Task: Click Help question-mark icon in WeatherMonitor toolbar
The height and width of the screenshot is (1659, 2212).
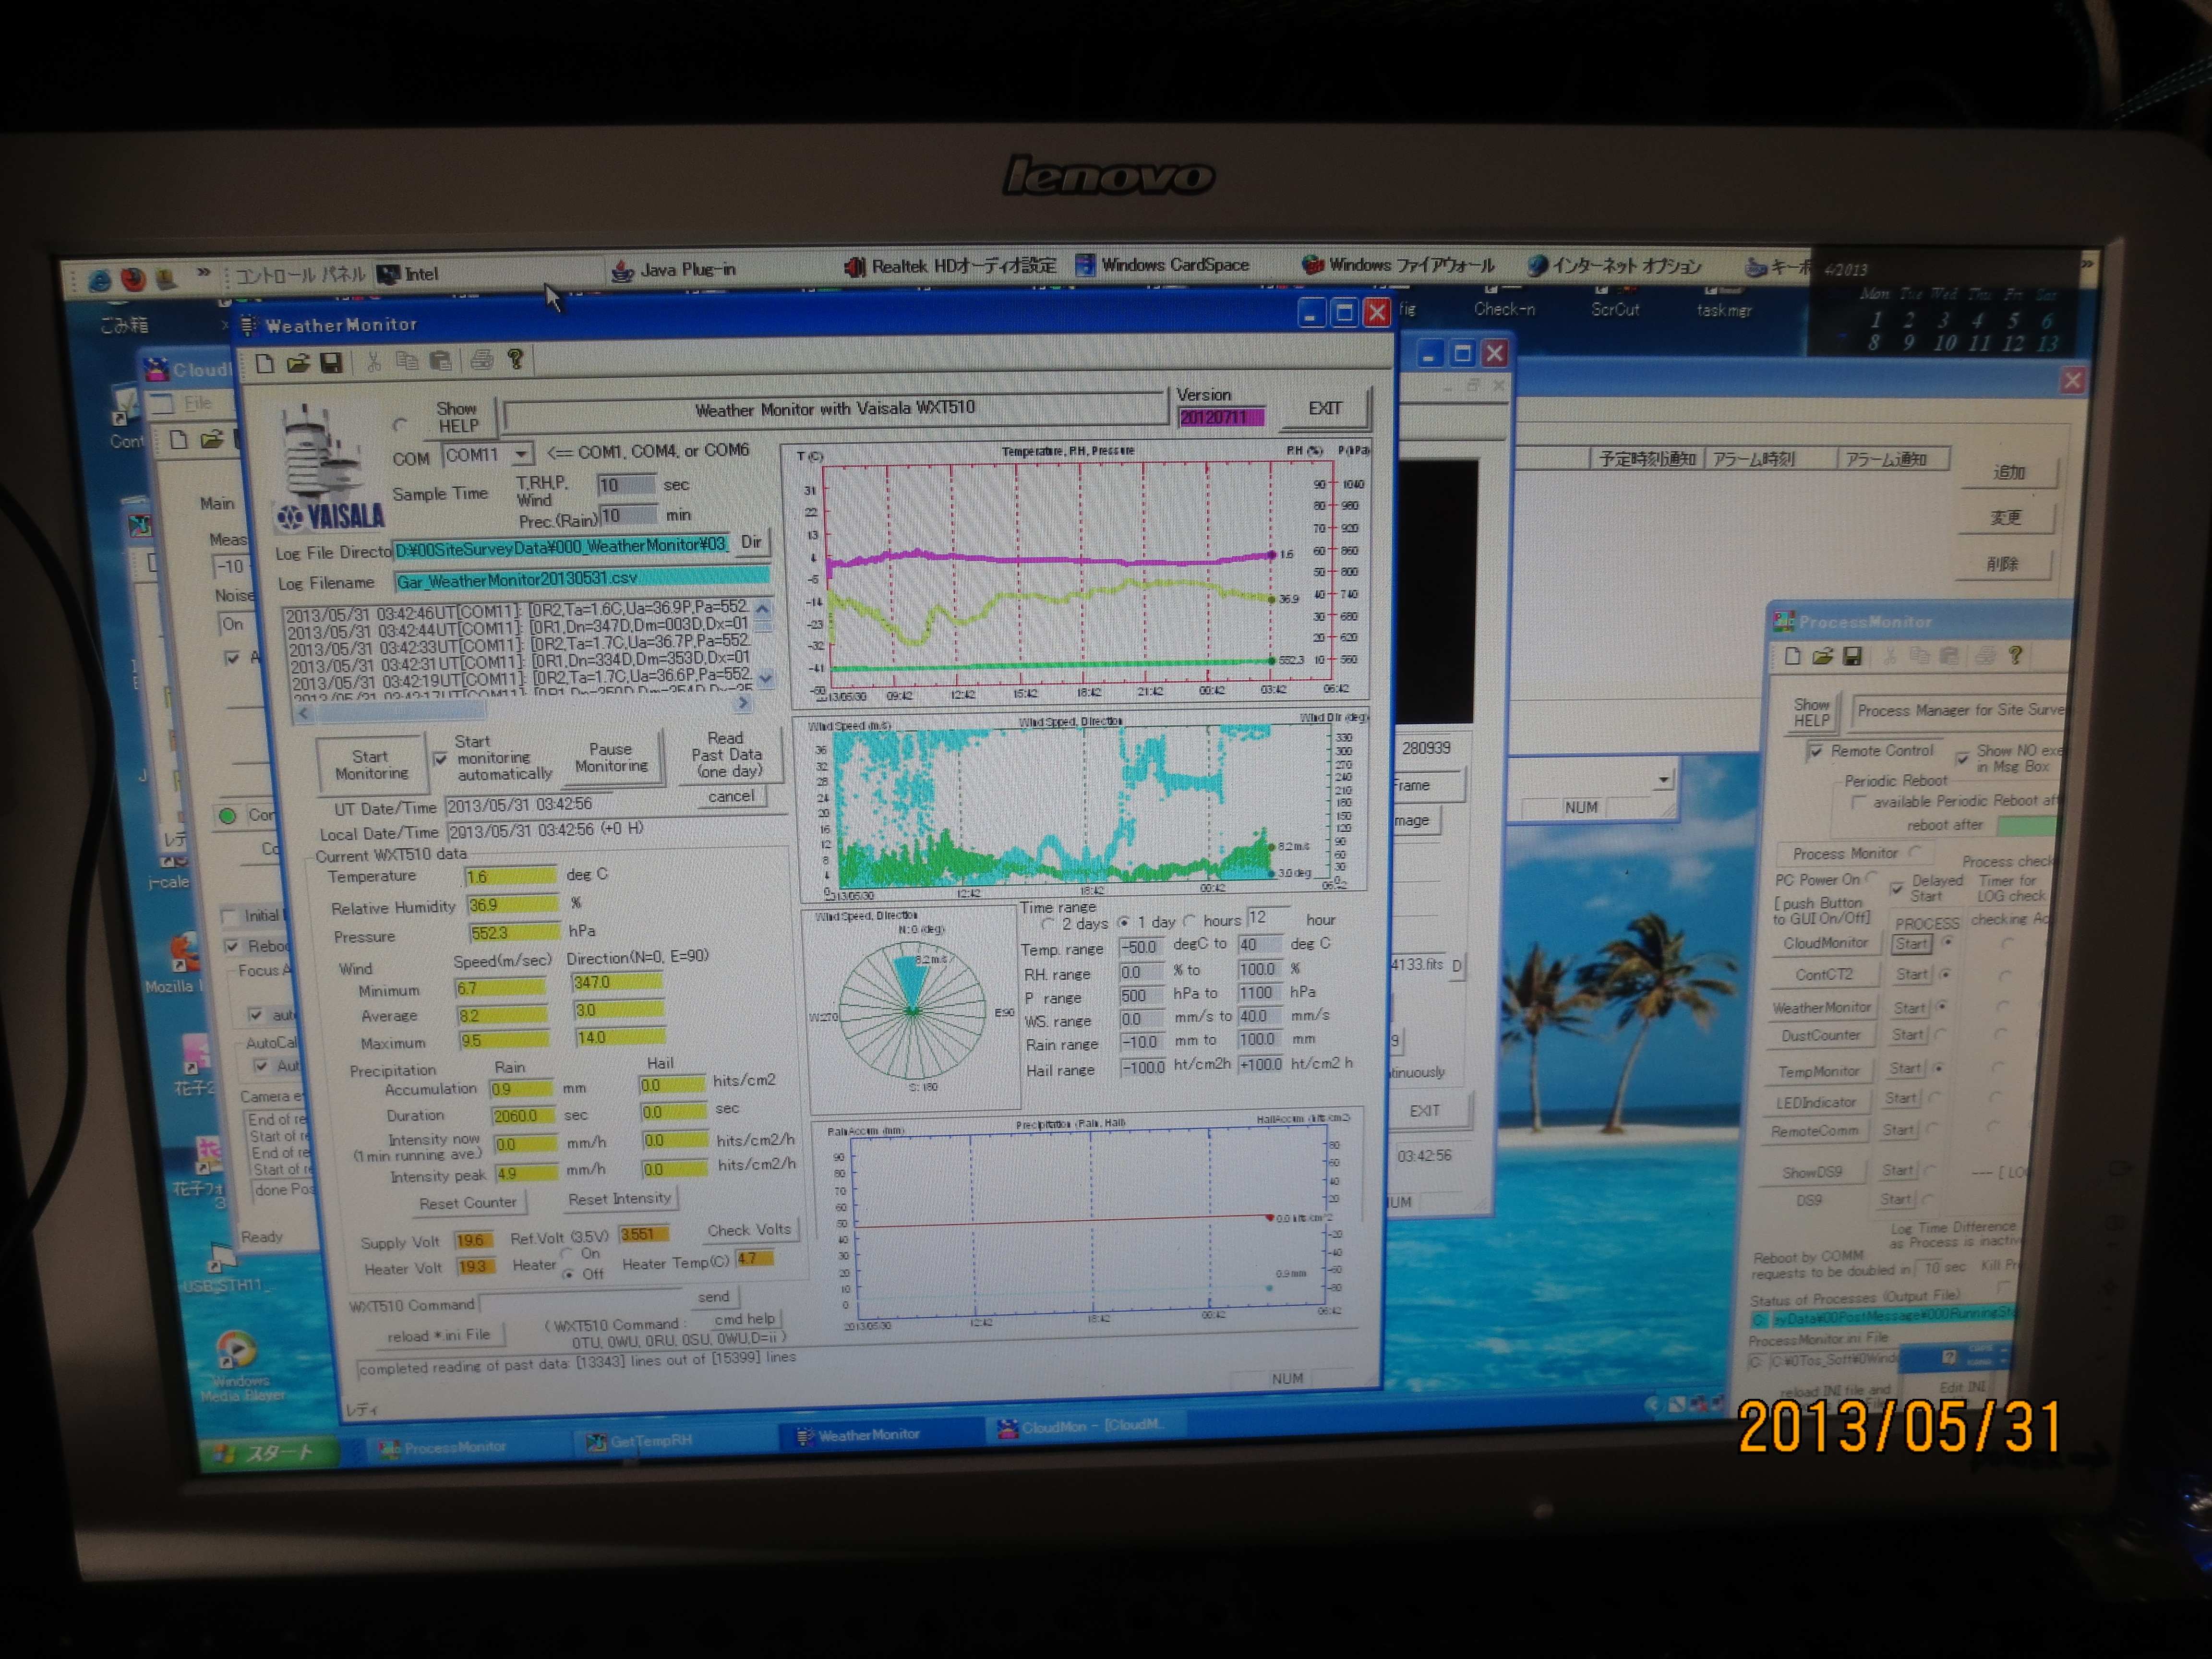Action: [x=515, y=359]
